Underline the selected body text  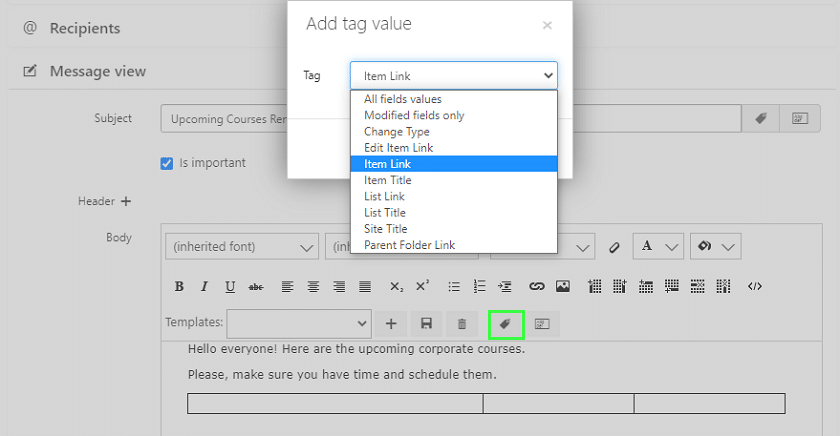230,287
